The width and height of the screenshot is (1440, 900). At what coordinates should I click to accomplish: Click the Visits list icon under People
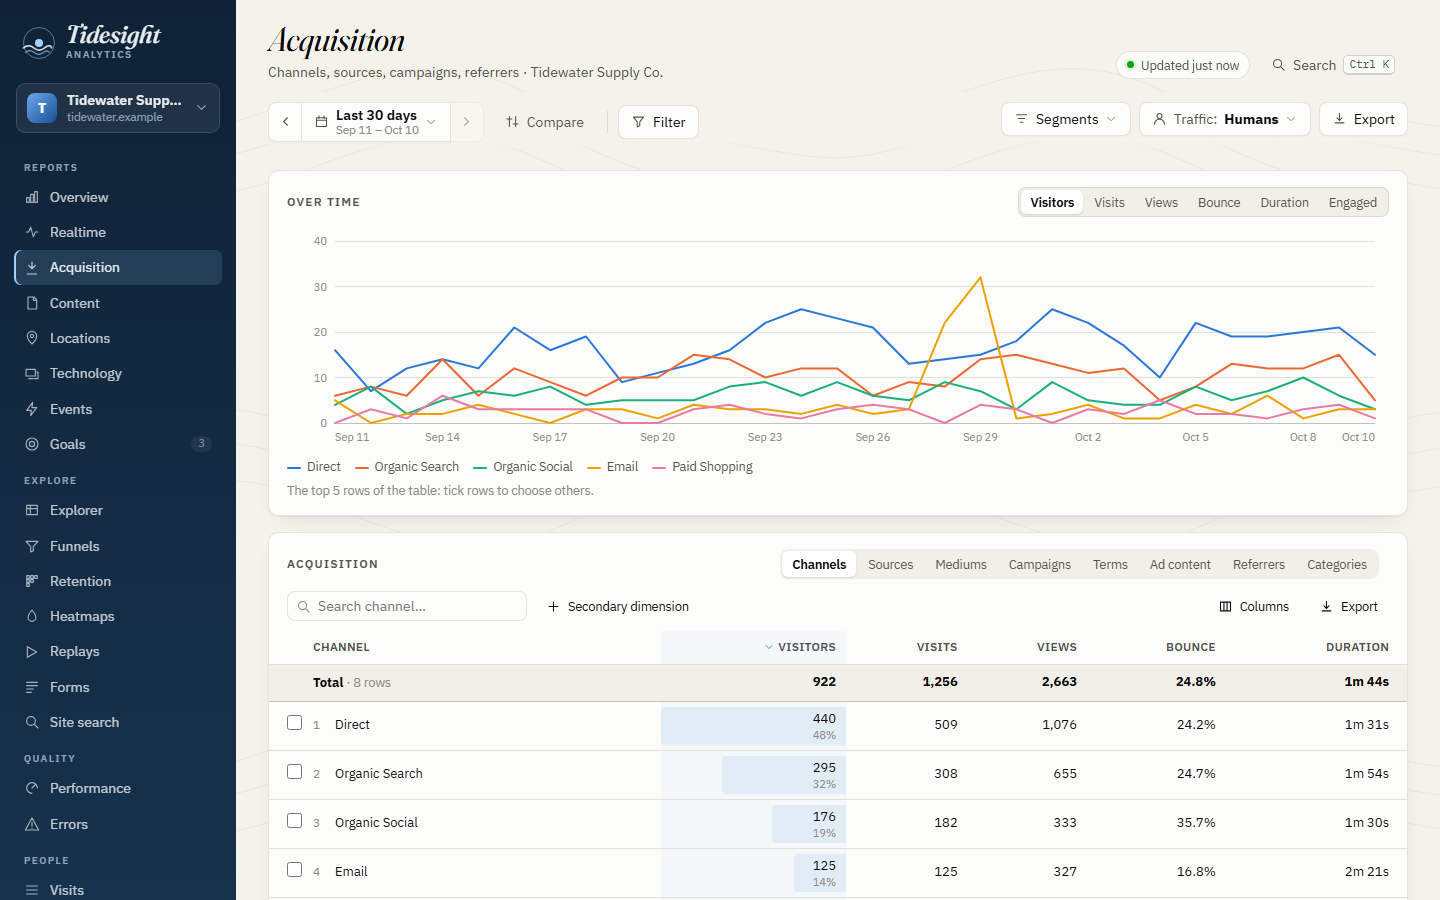(32, 890)
